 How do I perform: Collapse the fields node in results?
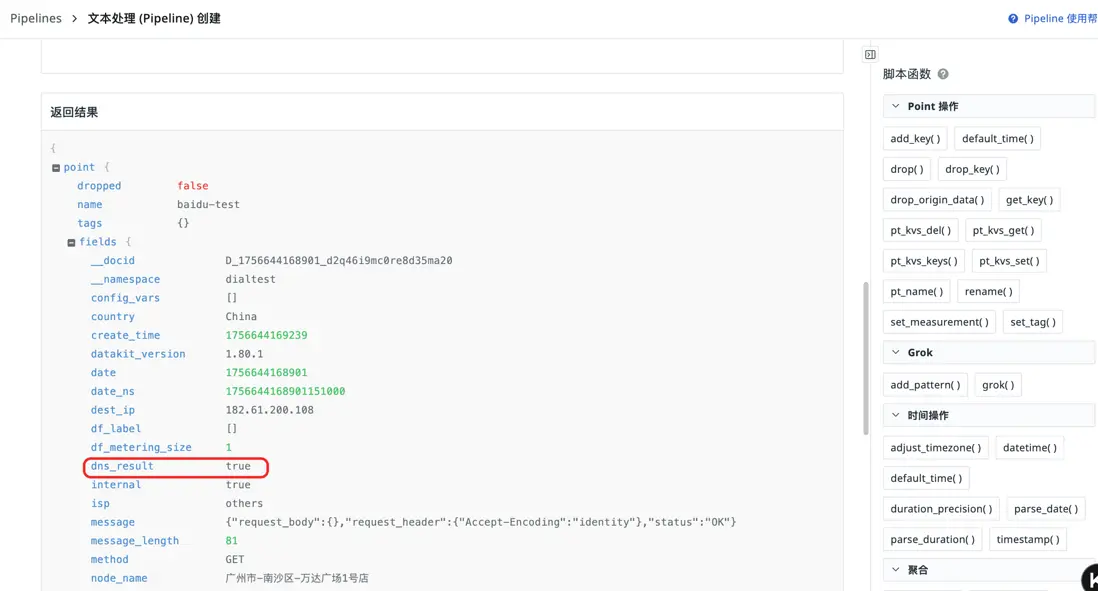click(x=71, y=242)
